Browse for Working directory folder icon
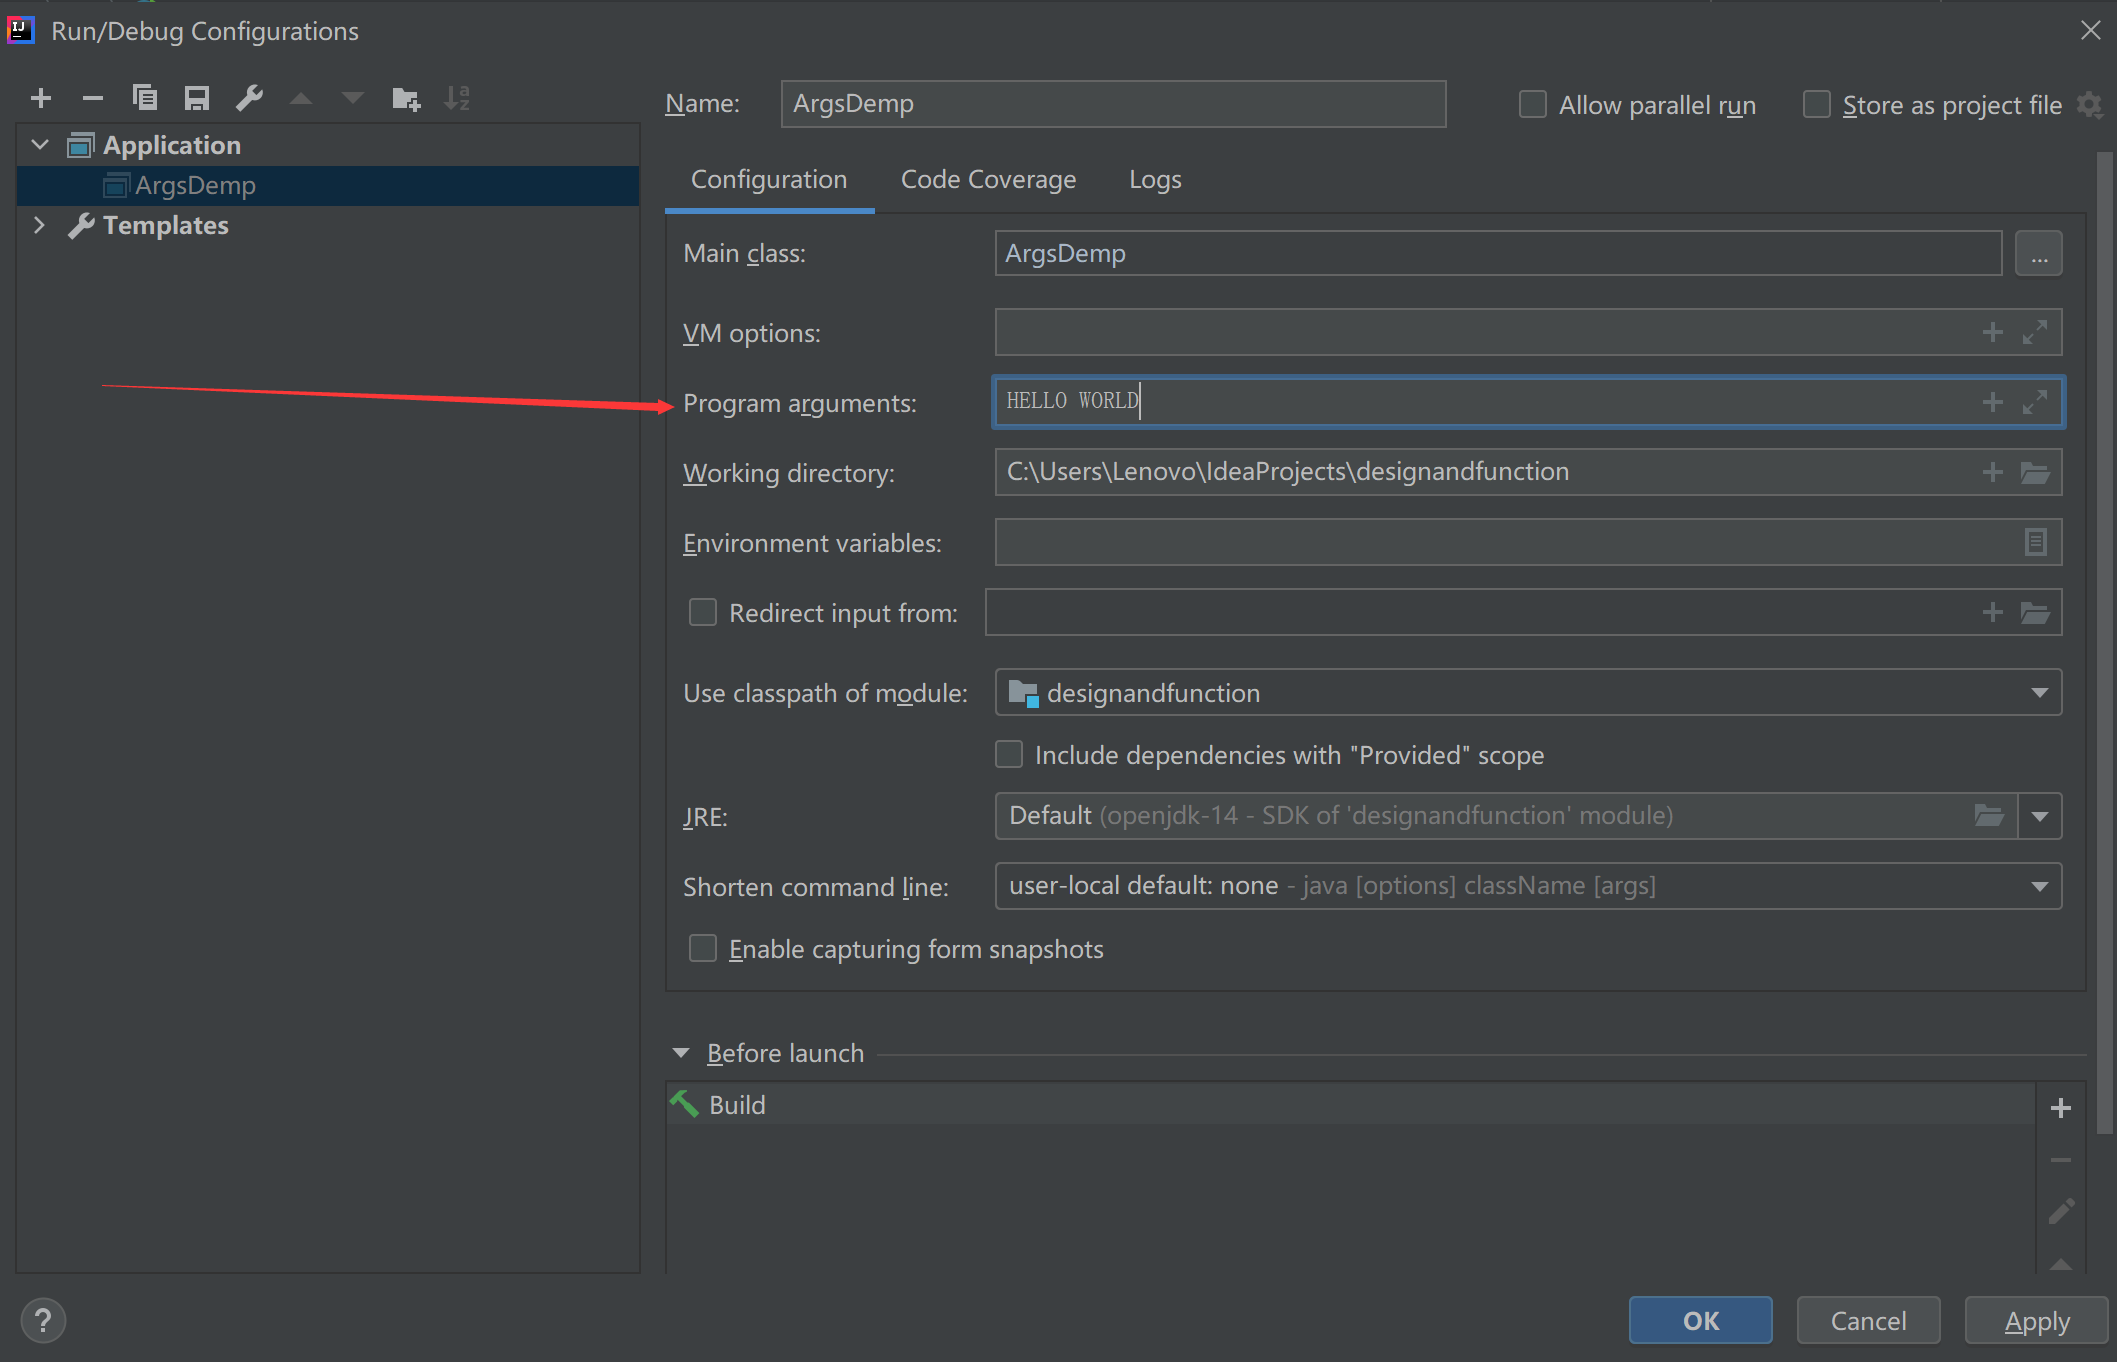 [x=2035, y=472]
